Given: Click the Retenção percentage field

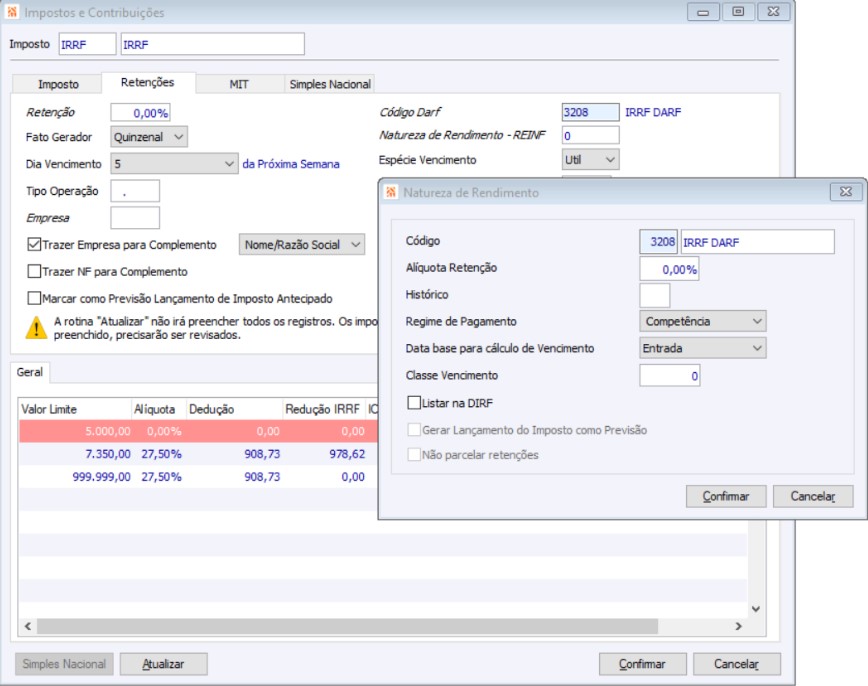Looking at the screenshot, I should tap(140, 113).
